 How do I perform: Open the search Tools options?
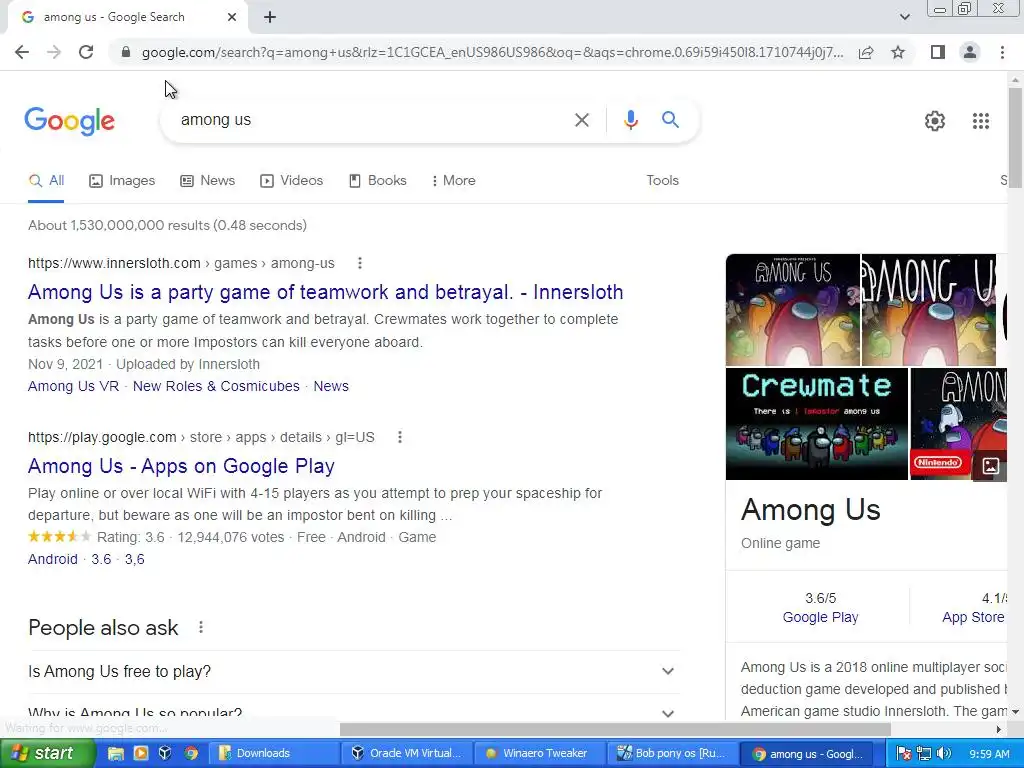(662, 181)
